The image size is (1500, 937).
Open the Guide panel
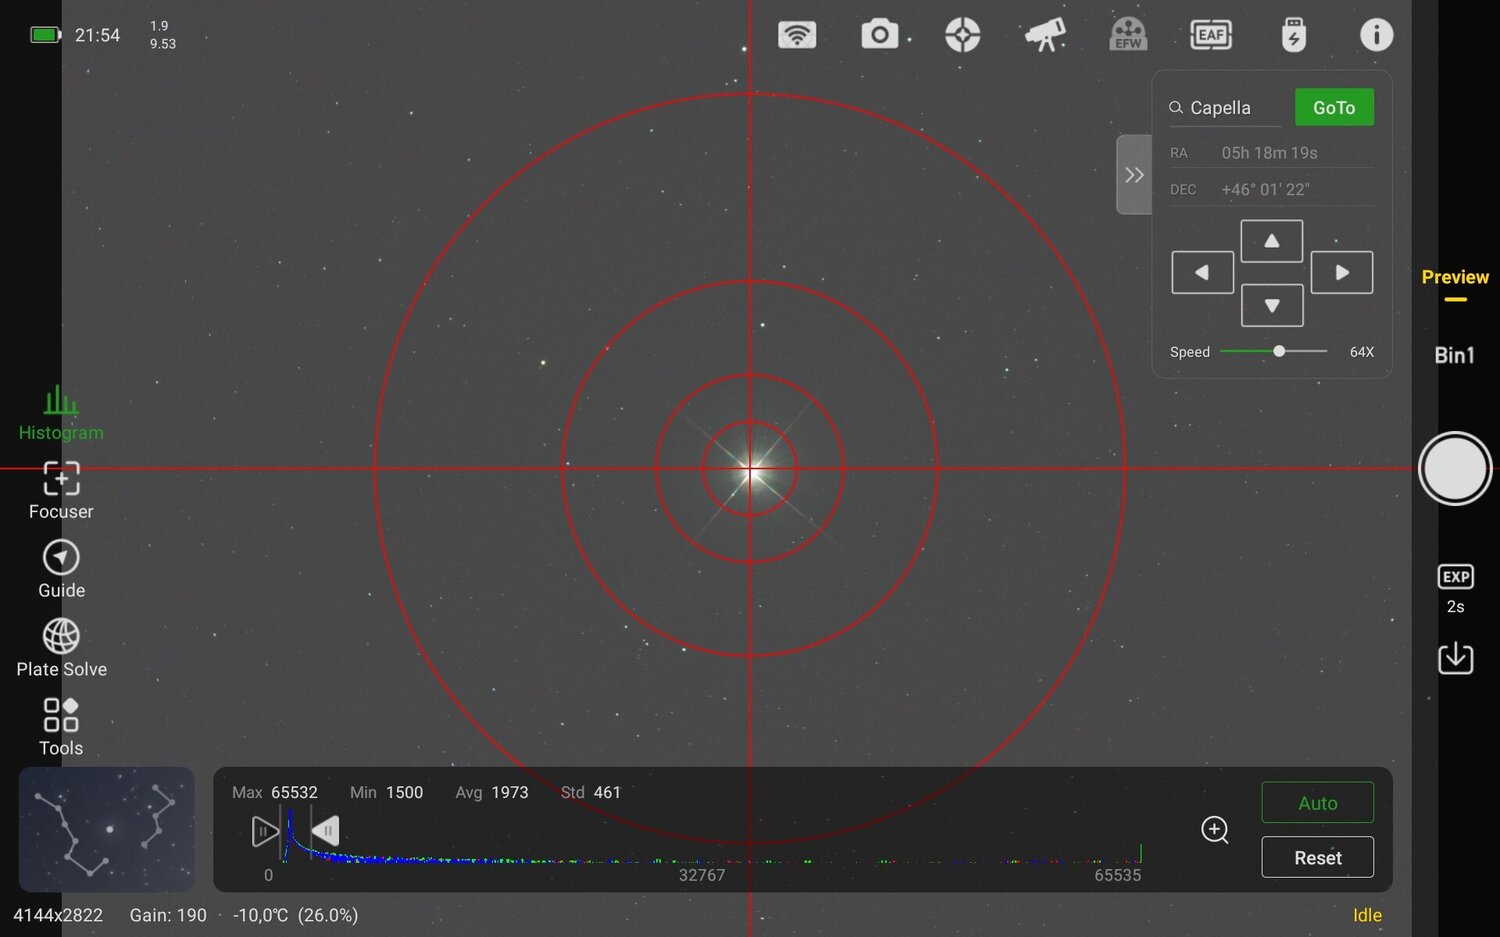click(x=60, y=568)
